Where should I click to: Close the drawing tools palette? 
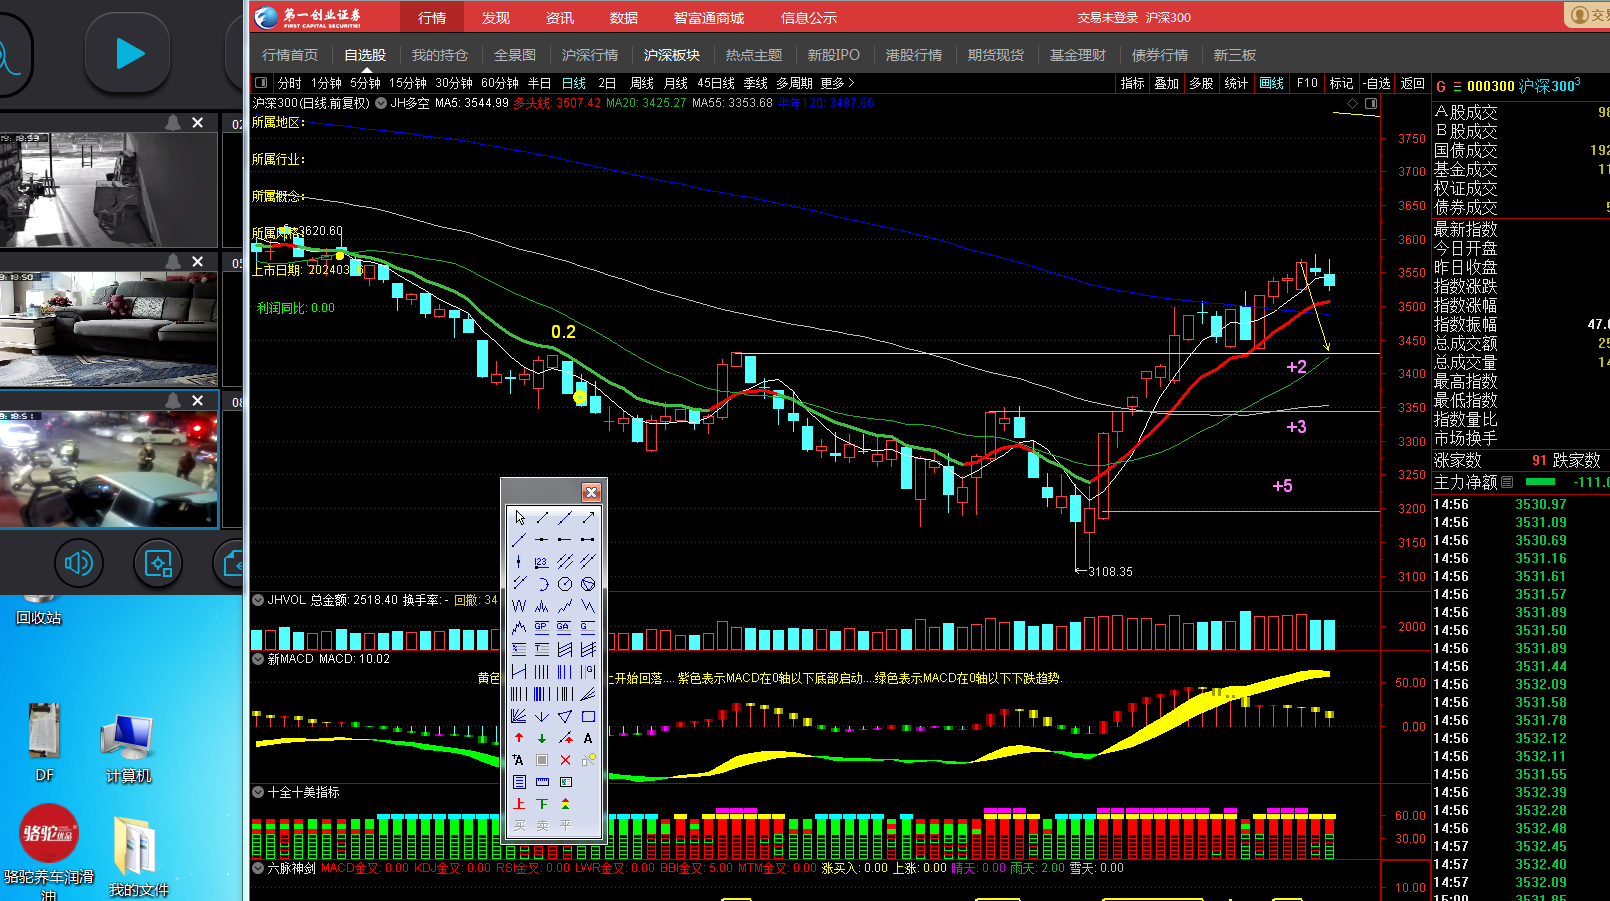[591, 492]
